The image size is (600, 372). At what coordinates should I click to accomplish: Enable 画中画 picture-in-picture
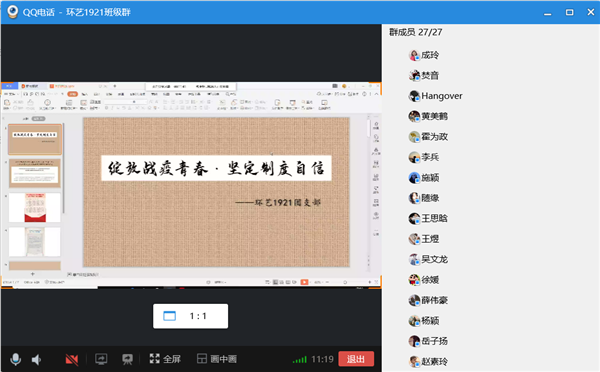[217, 359]
